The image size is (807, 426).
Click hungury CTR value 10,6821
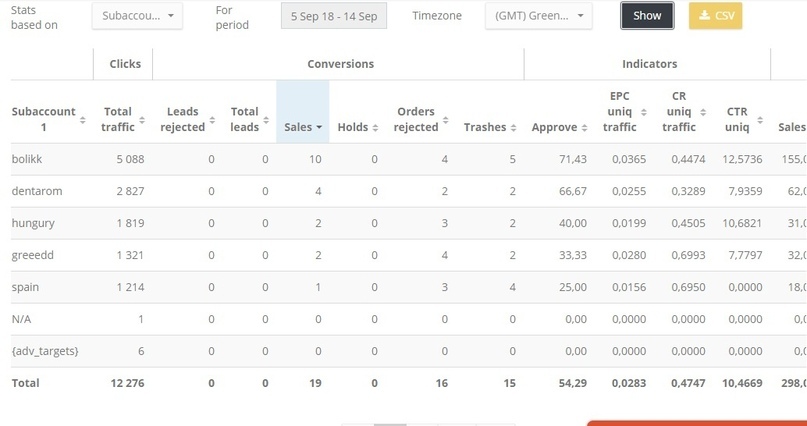coord(742,223)
